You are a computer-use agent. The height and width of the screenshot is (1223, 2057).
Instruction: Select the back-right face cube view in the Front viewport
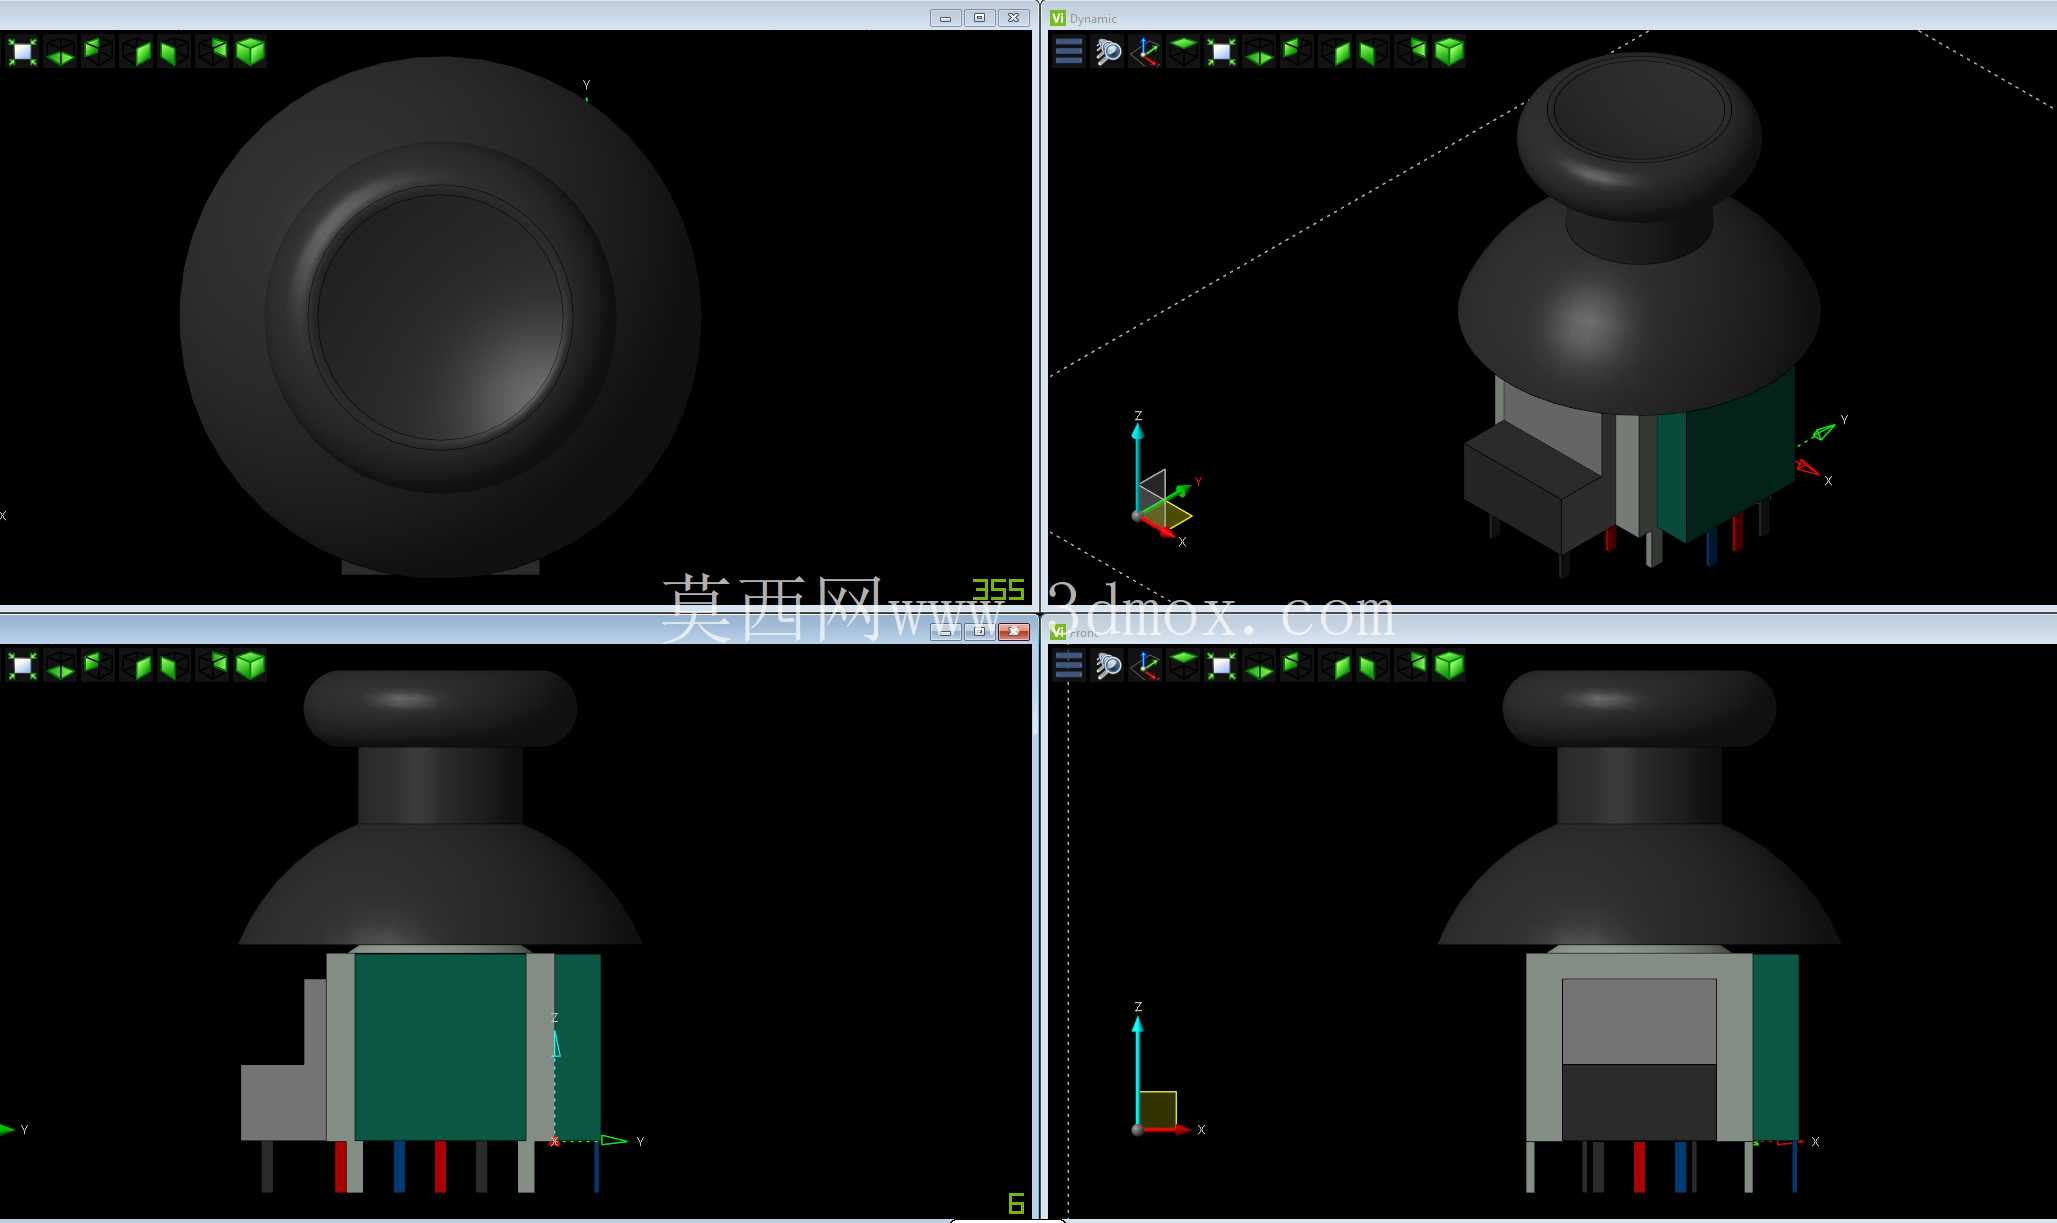point(1411,666)
